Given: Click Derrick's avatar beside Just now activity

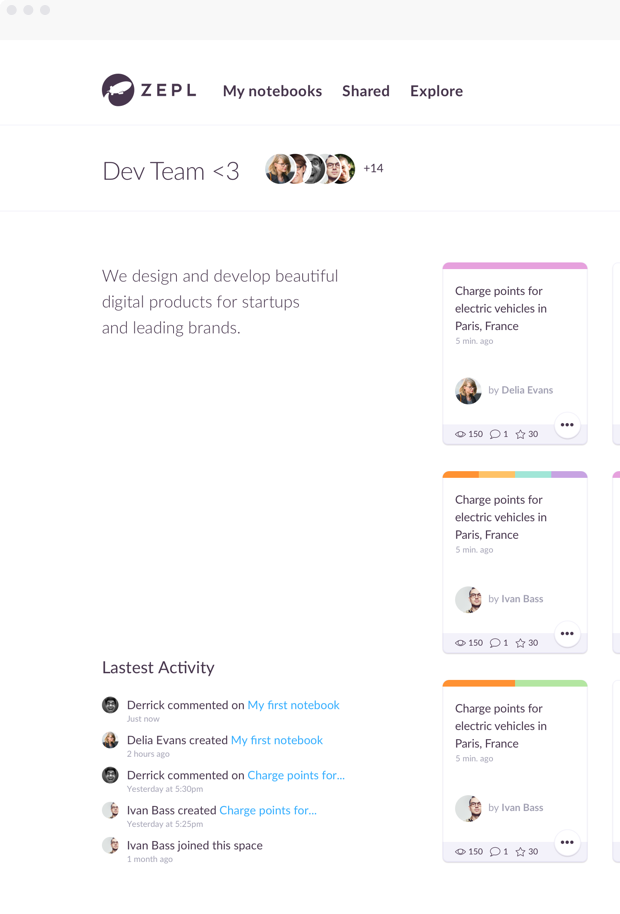Looking at the screenshot, I should (110, 705).
